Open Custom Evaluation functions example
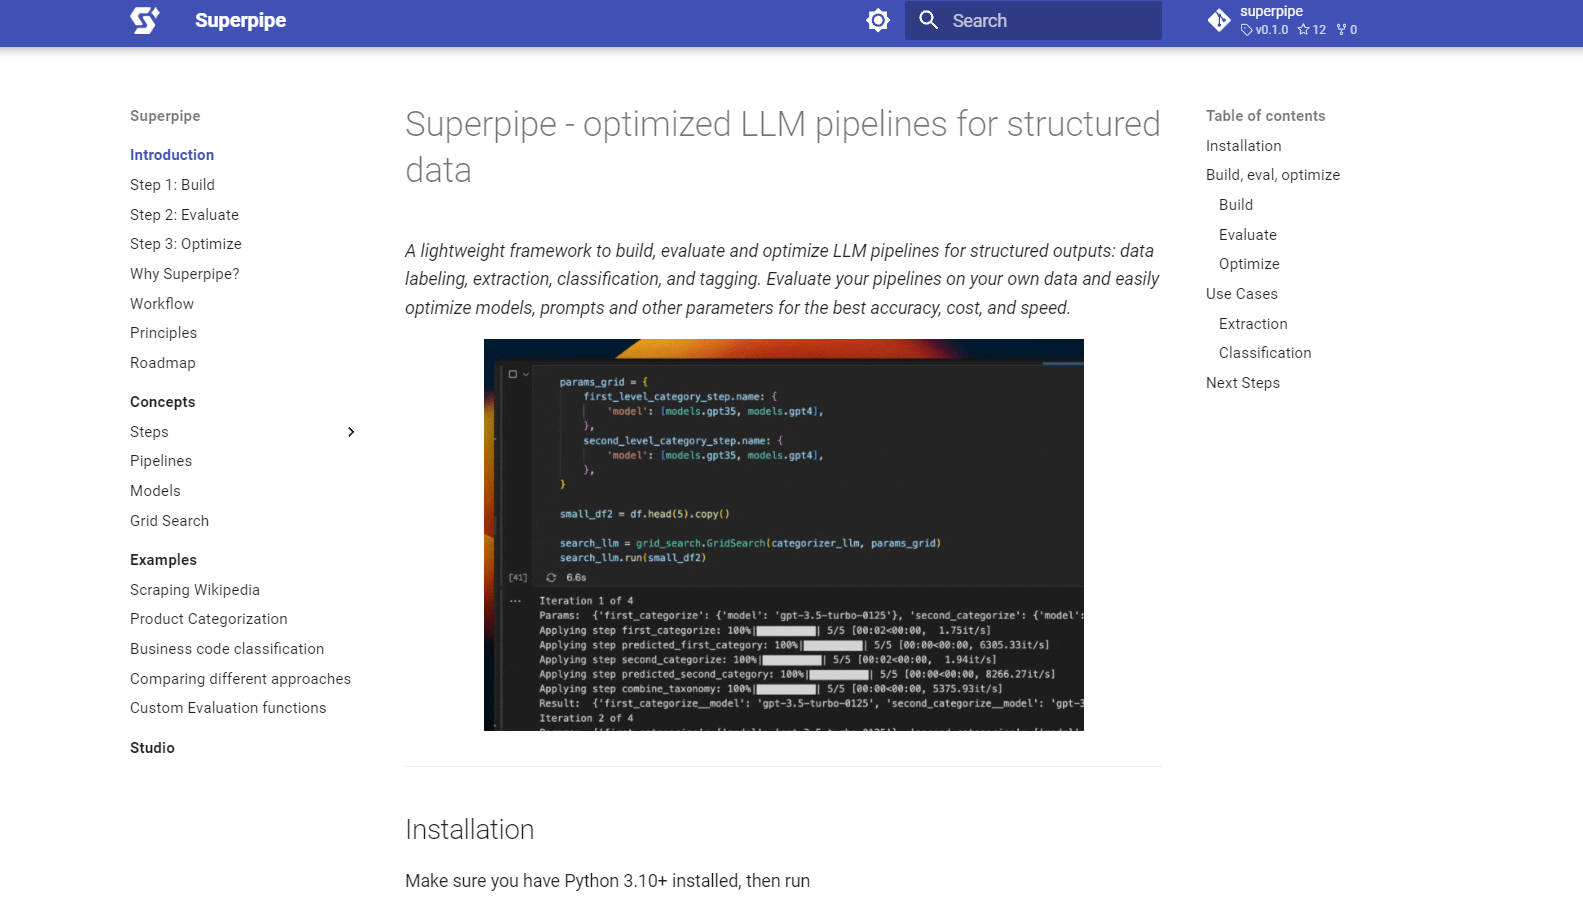1583x902 pixels. [x=228, y=708]
